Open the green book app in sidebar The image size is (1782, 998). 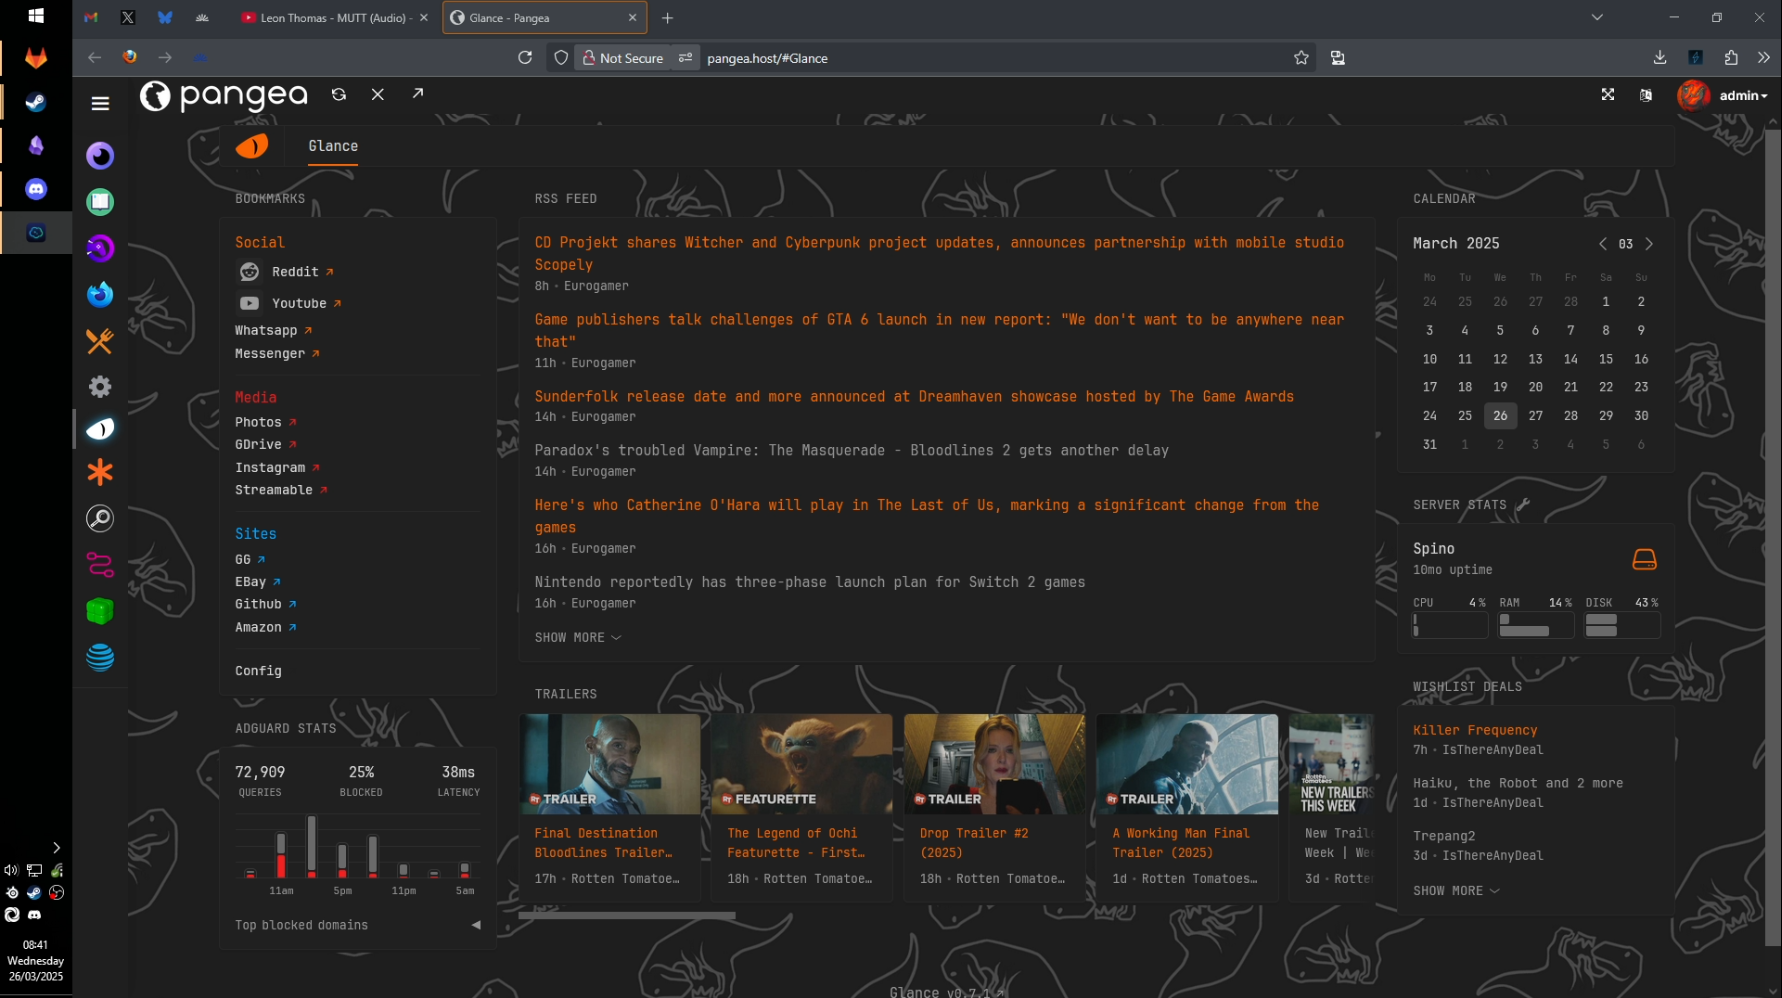[100, 202]
